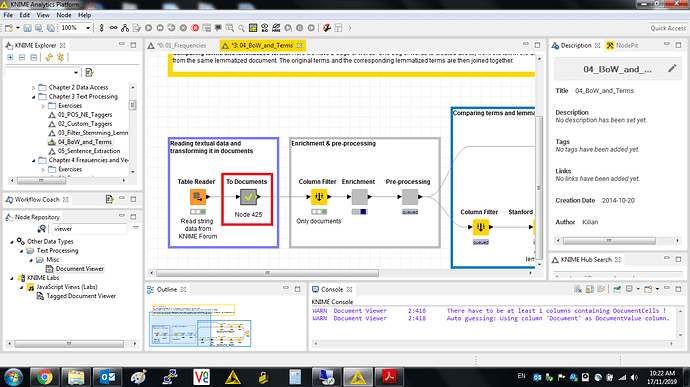Collapse the Chapter 3 Text Processing folder
The image size is (690, 387).
pos(33,96)
